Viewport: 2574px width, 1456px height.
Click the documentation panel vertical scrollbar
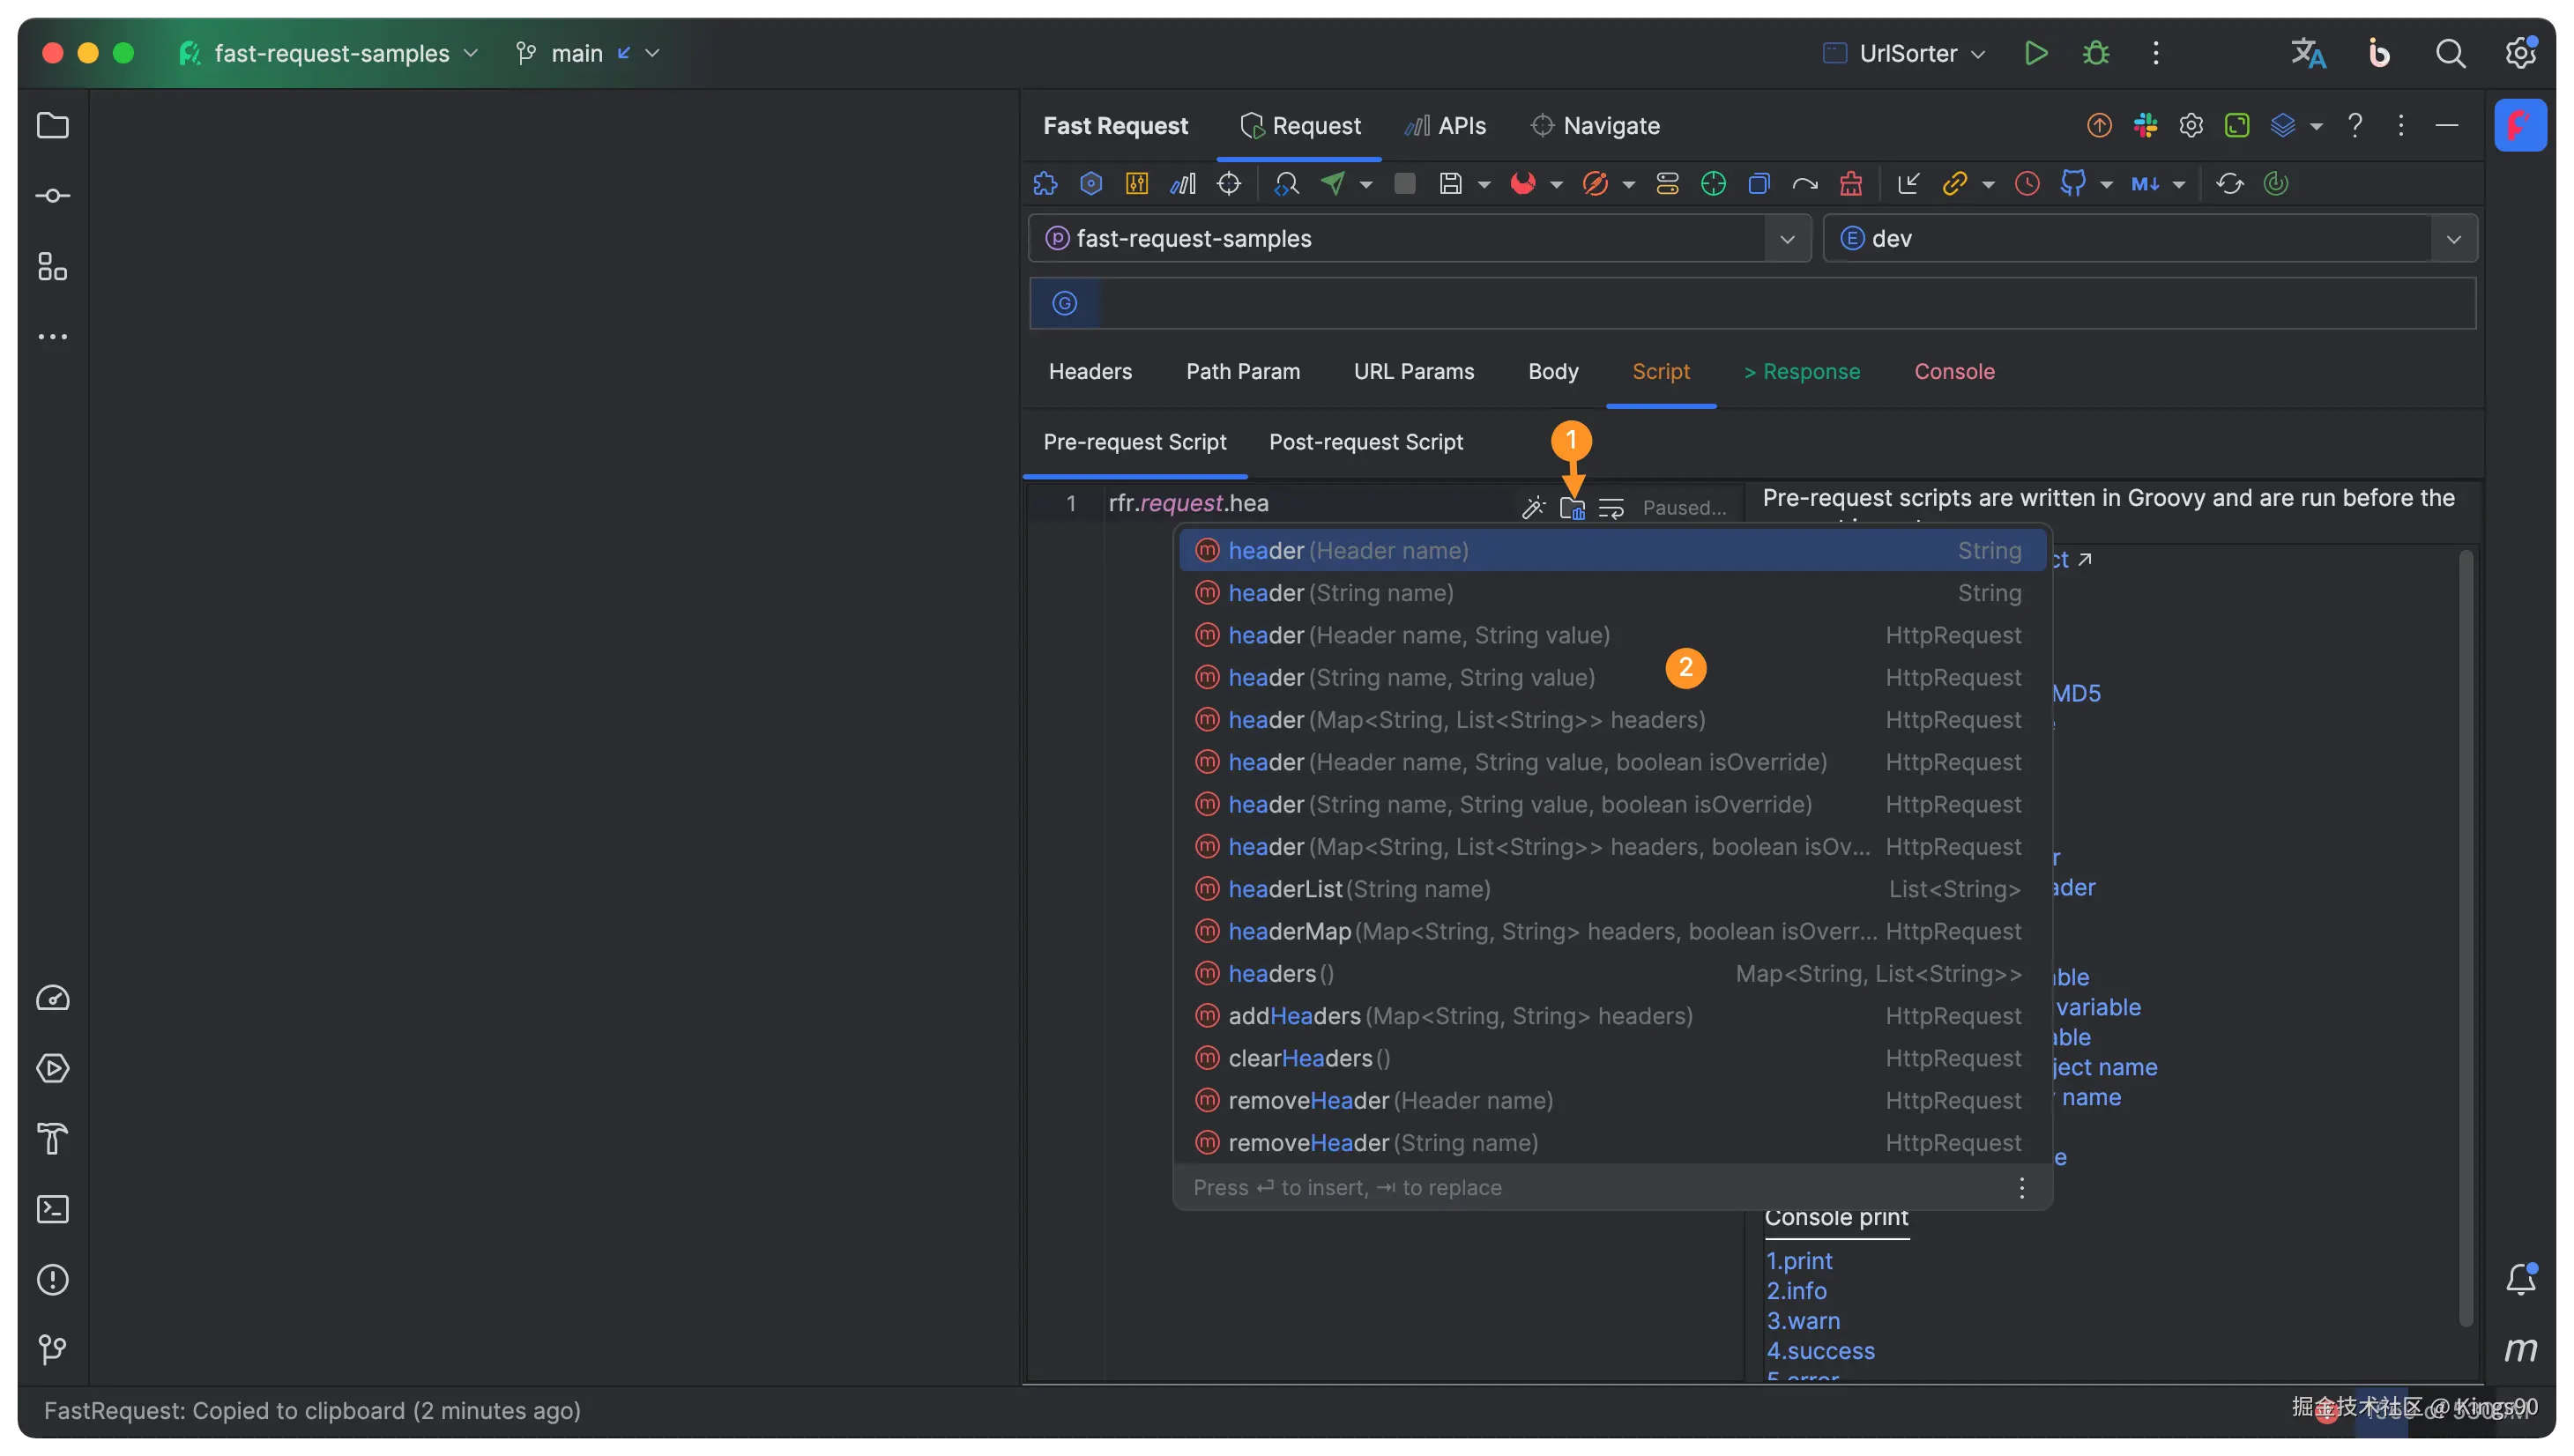click(x=2466, y=937)
